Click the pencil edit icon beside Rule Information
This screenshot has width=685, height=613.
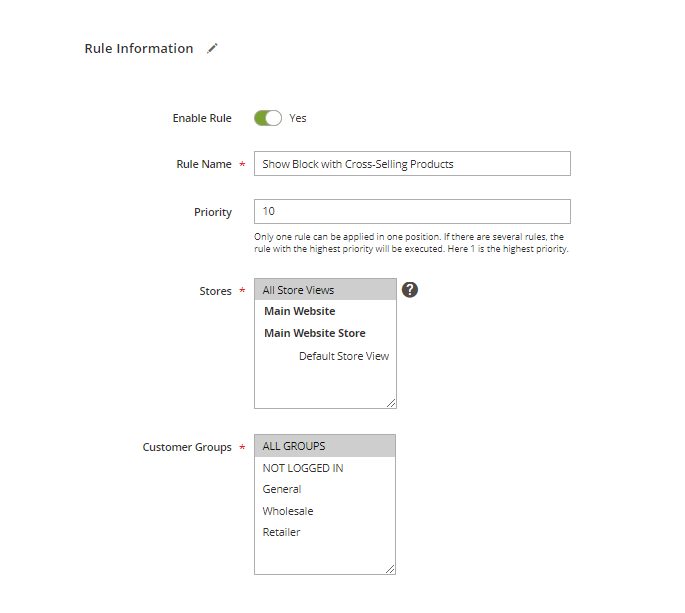[x=212, y=49]
